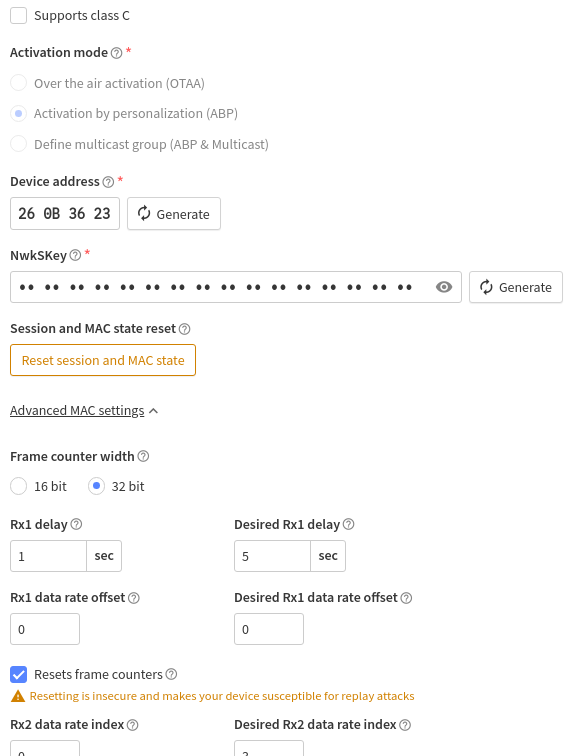Click the Frame counter width help icon

143,456
